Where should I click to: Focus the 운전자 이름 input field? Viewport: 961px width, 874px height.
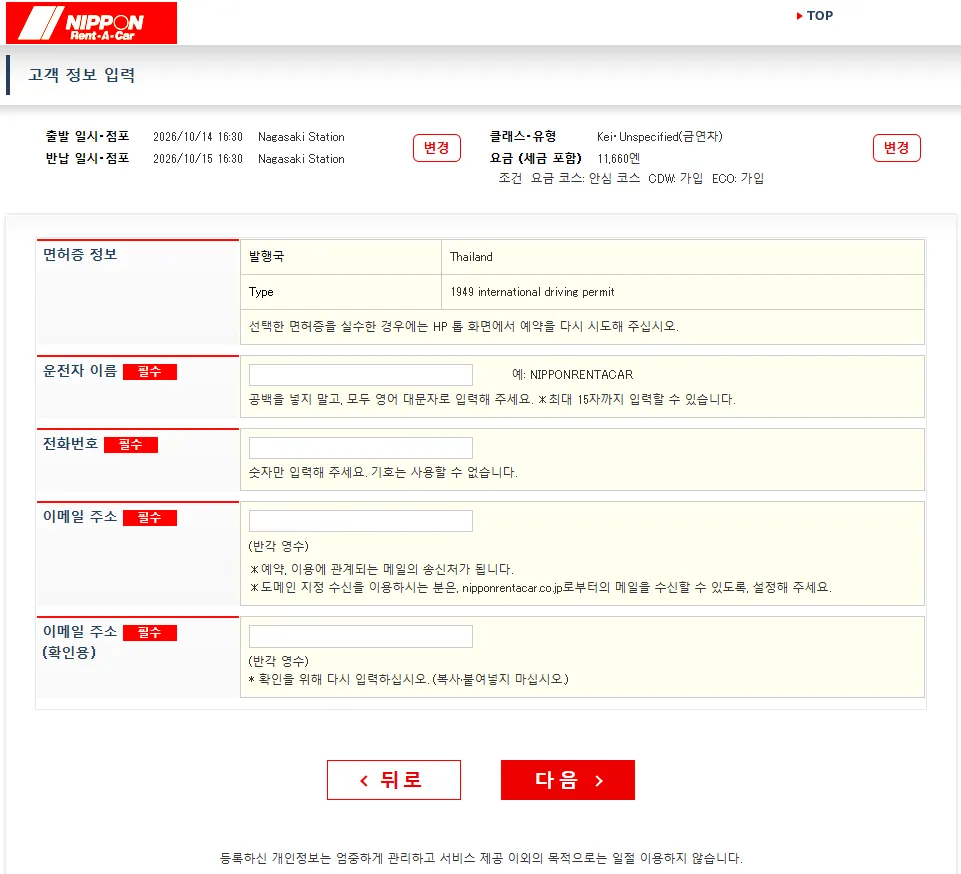click(360, 374)
